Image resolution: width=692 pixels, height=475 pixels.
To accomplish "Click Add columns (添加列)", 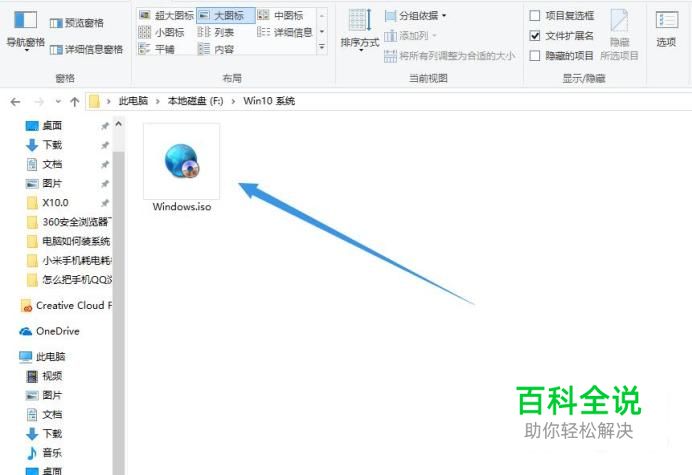I will [x=410, y=36].
